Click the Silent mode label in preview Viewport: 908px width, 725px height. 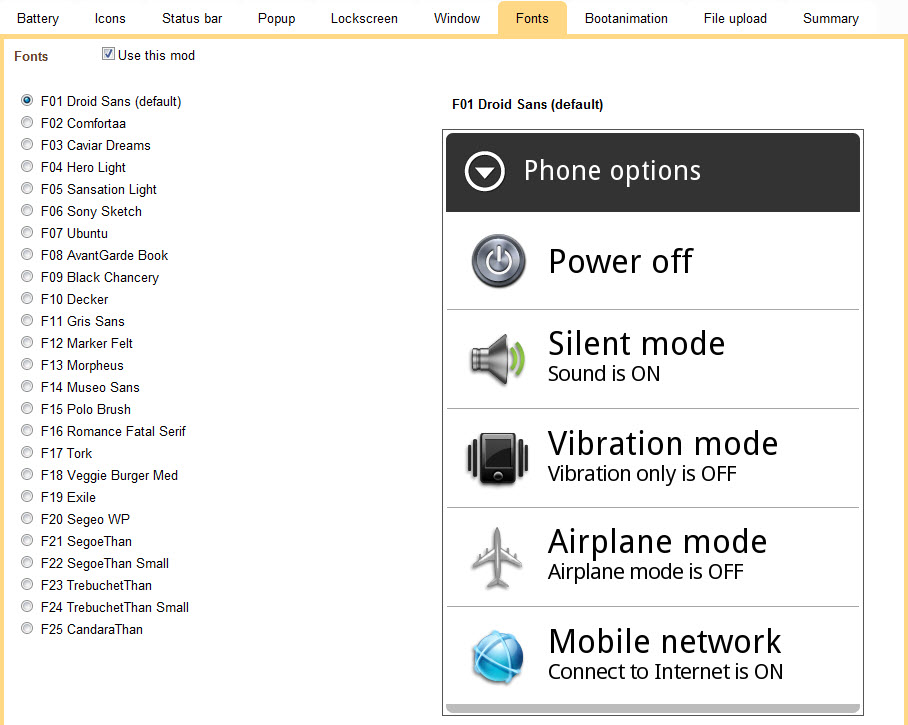(636, 343)
